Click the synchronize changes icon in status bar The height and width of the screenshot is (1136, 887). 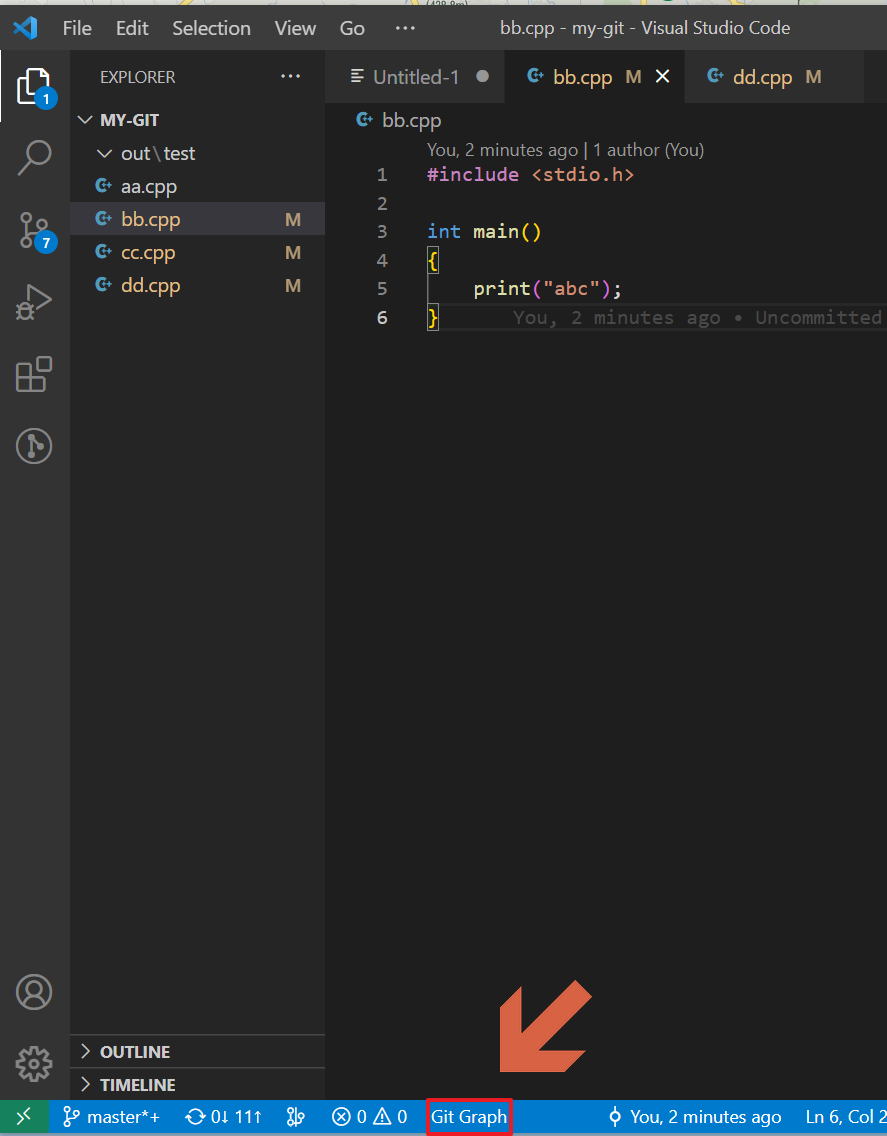point(222,1116)
